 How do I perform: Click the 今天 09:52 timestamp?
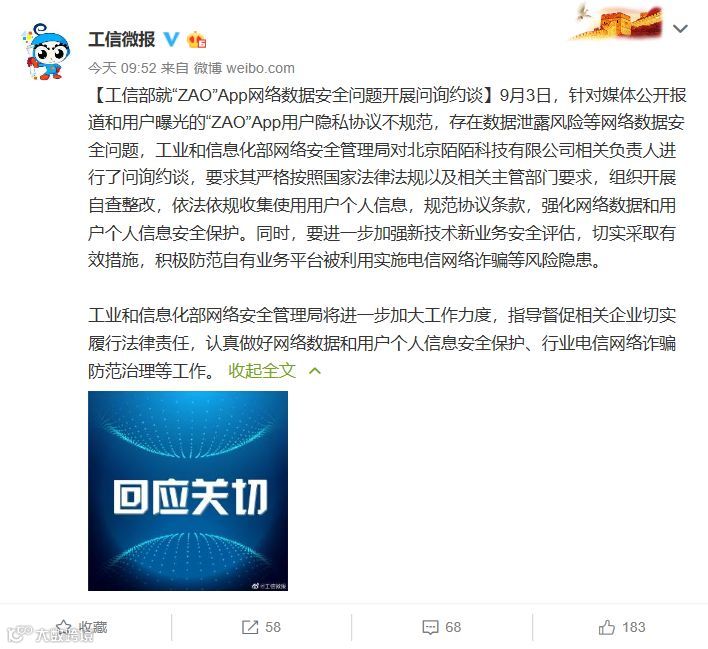(122, 68)
